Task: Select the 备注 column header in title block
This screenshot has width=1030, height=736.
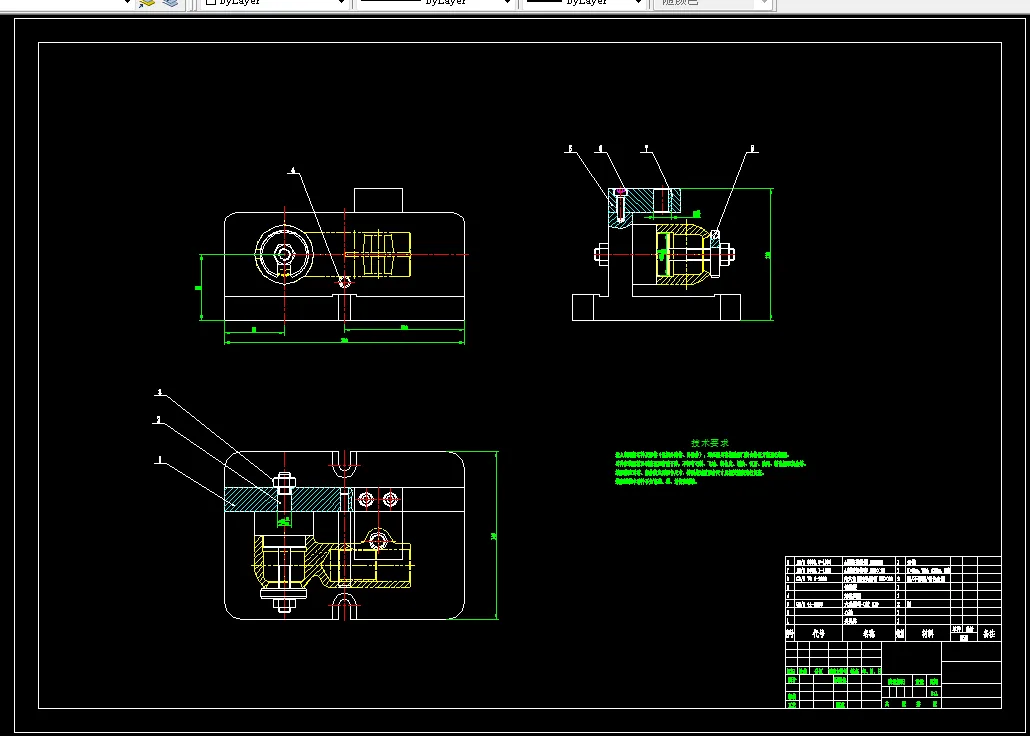Action: pyautogui.click(x=989, y=633)
